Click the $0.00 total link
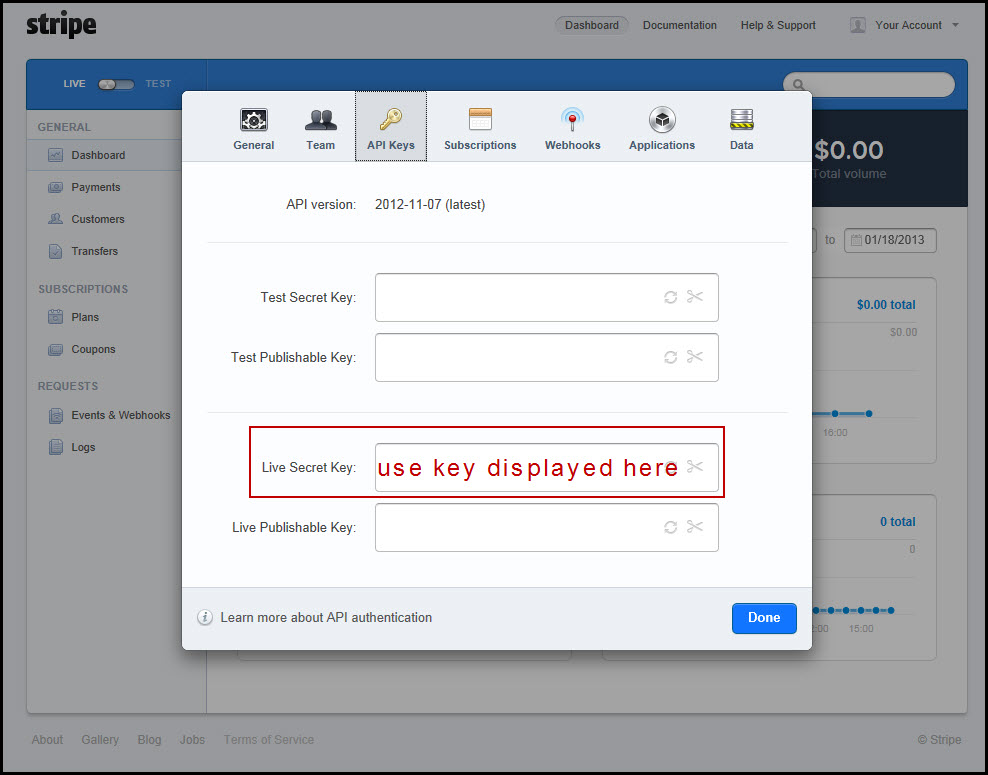988x775 pixels. click(886, 305)
